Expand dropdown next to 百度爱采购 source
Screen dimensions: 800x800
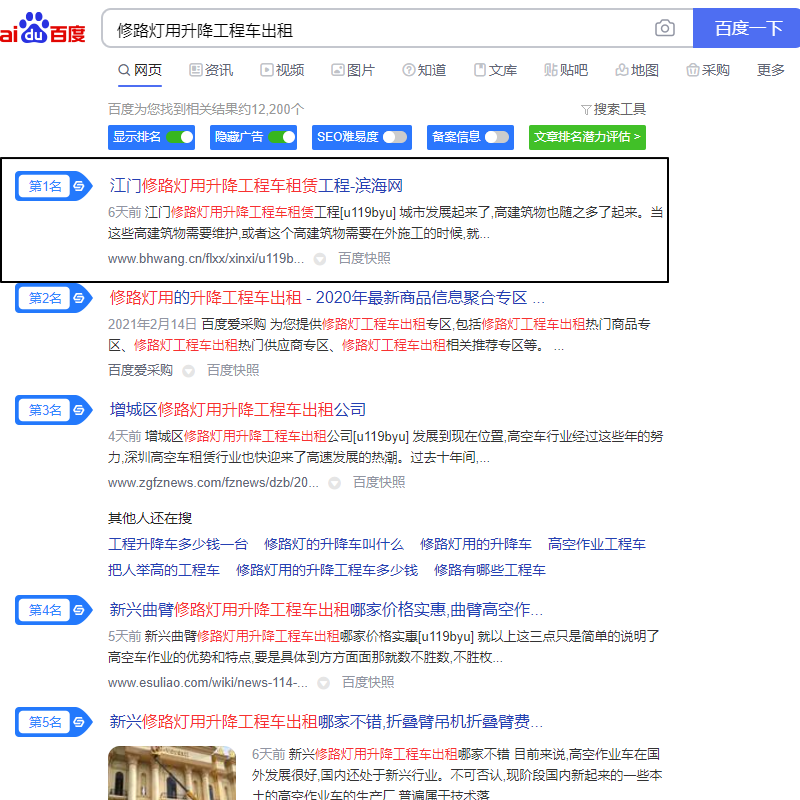189,371
